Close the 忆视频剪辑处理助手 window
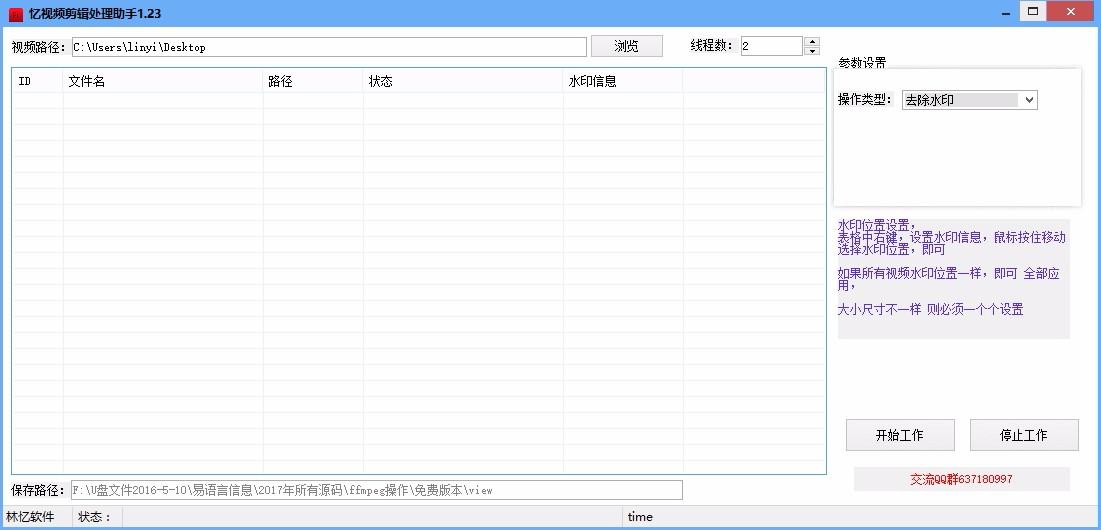This screenshot has height=530, width=1101. [x=1071, y=11]
